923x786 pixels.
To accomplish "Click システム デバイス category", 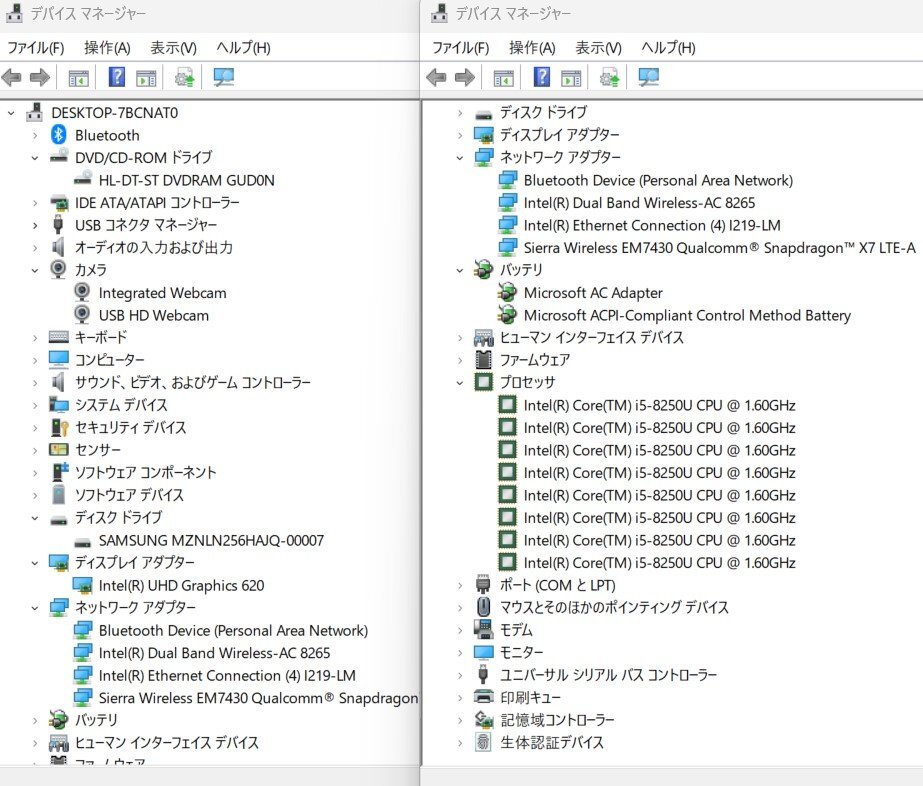I will [121, 405].
